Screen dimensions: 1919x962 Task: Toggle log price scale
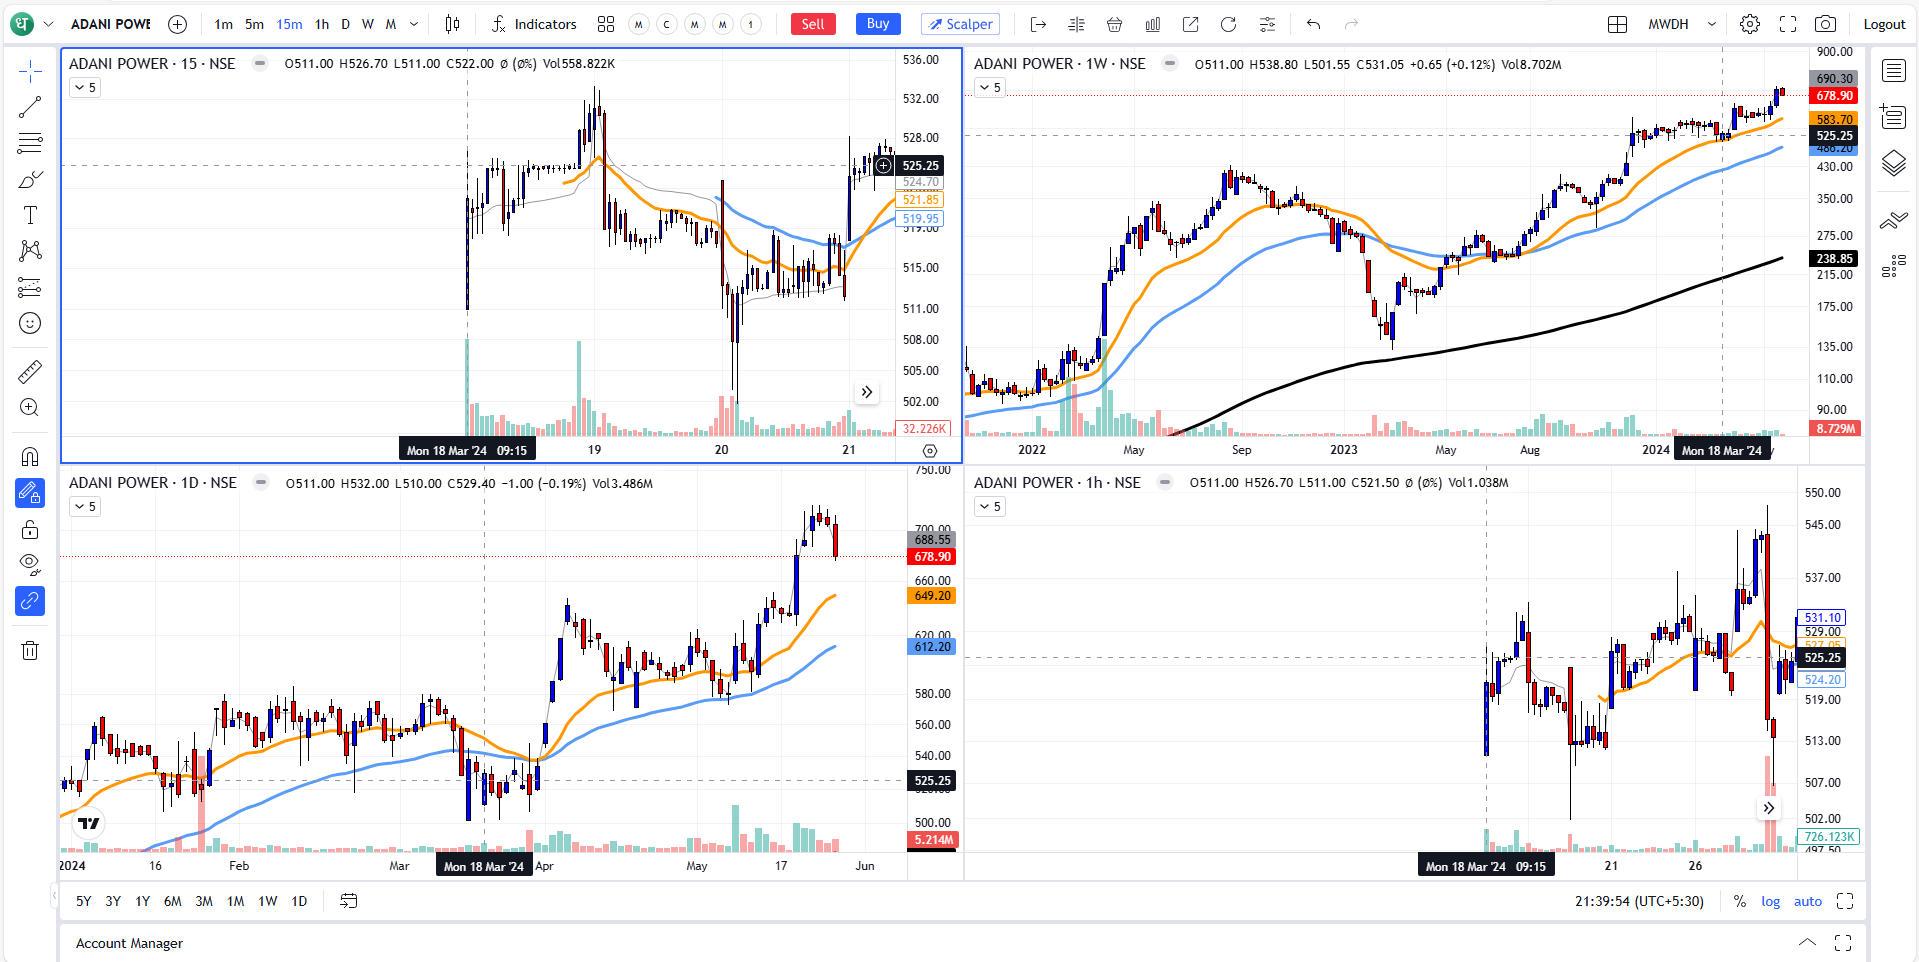(1770, 901)
